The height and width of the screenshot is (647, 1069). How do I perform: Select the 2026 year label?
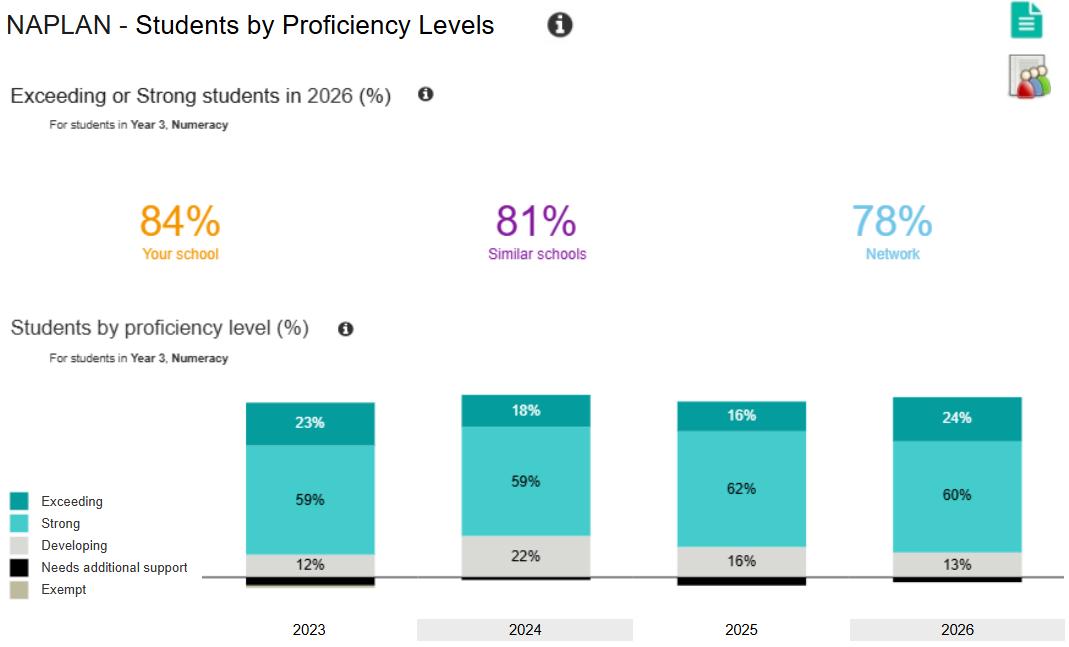[957, 629]
